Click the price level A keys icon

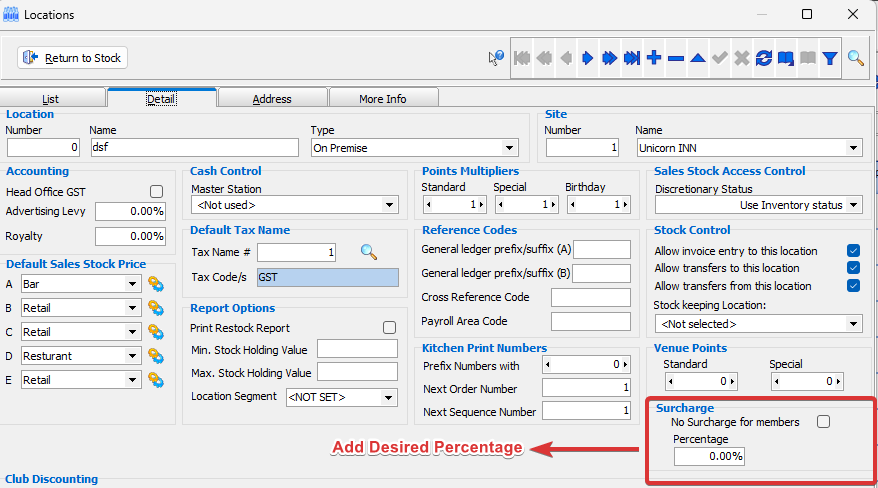pos(156,284)
